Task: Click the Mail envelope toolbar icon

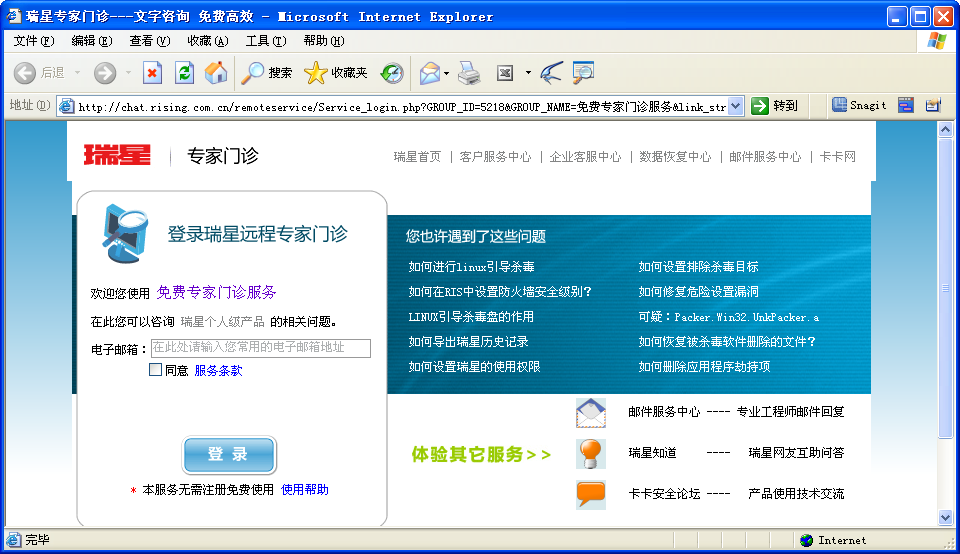Action: [430, 73]
